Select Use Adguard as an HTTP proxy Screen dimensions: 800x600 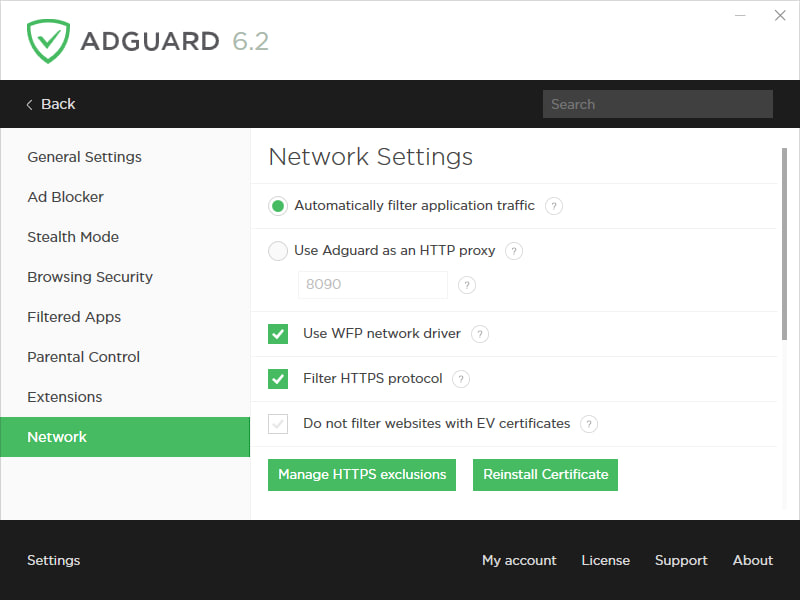tap(278, 251)
